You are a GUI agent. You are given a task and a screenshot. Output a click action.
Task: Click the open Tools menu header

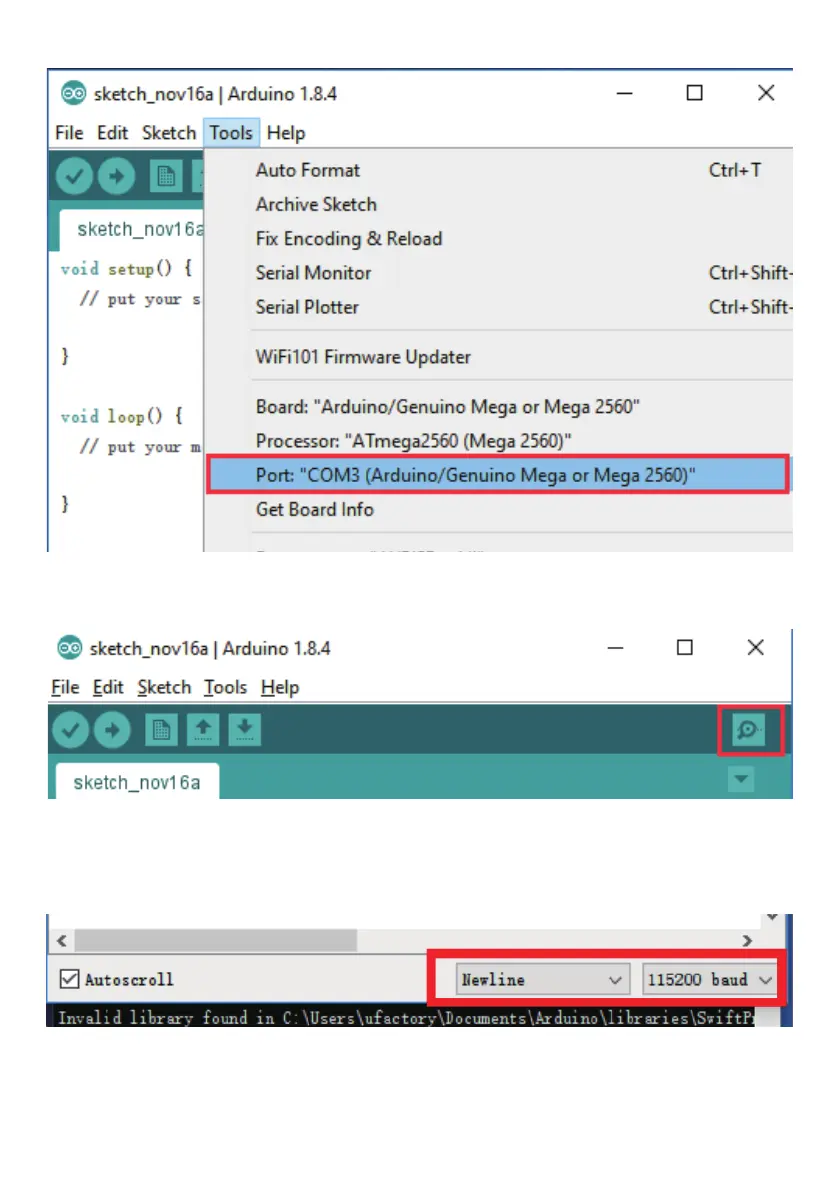click(231, 133)
